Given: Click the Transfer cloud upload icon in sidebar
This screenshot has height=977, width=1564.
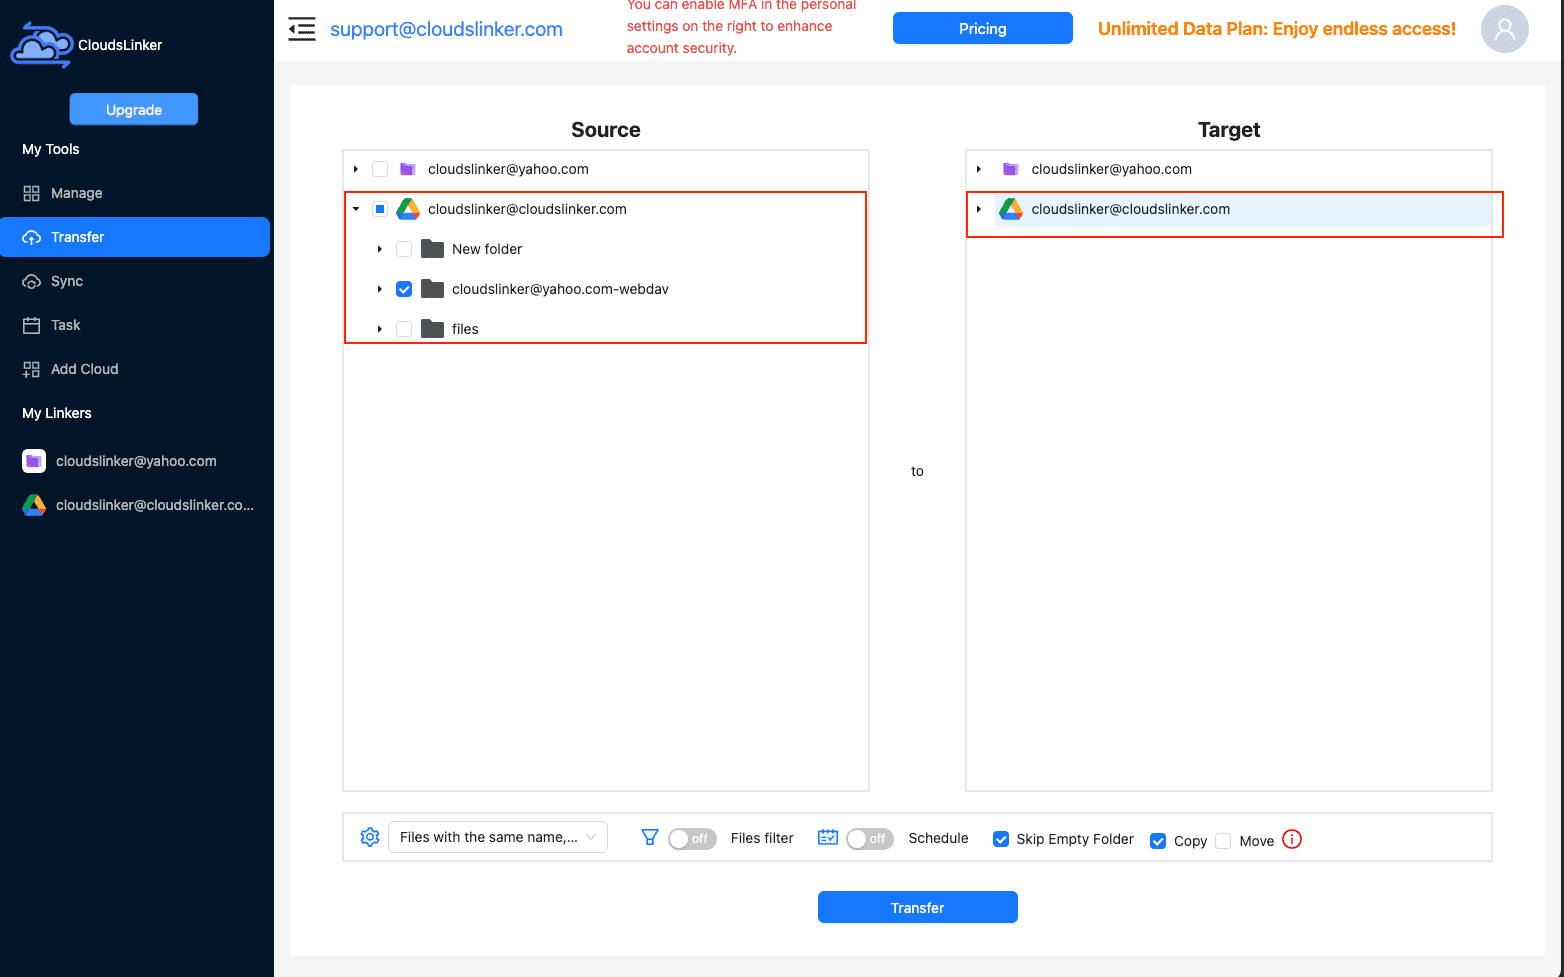Looking at the screenshot, I should coord(32,237).
